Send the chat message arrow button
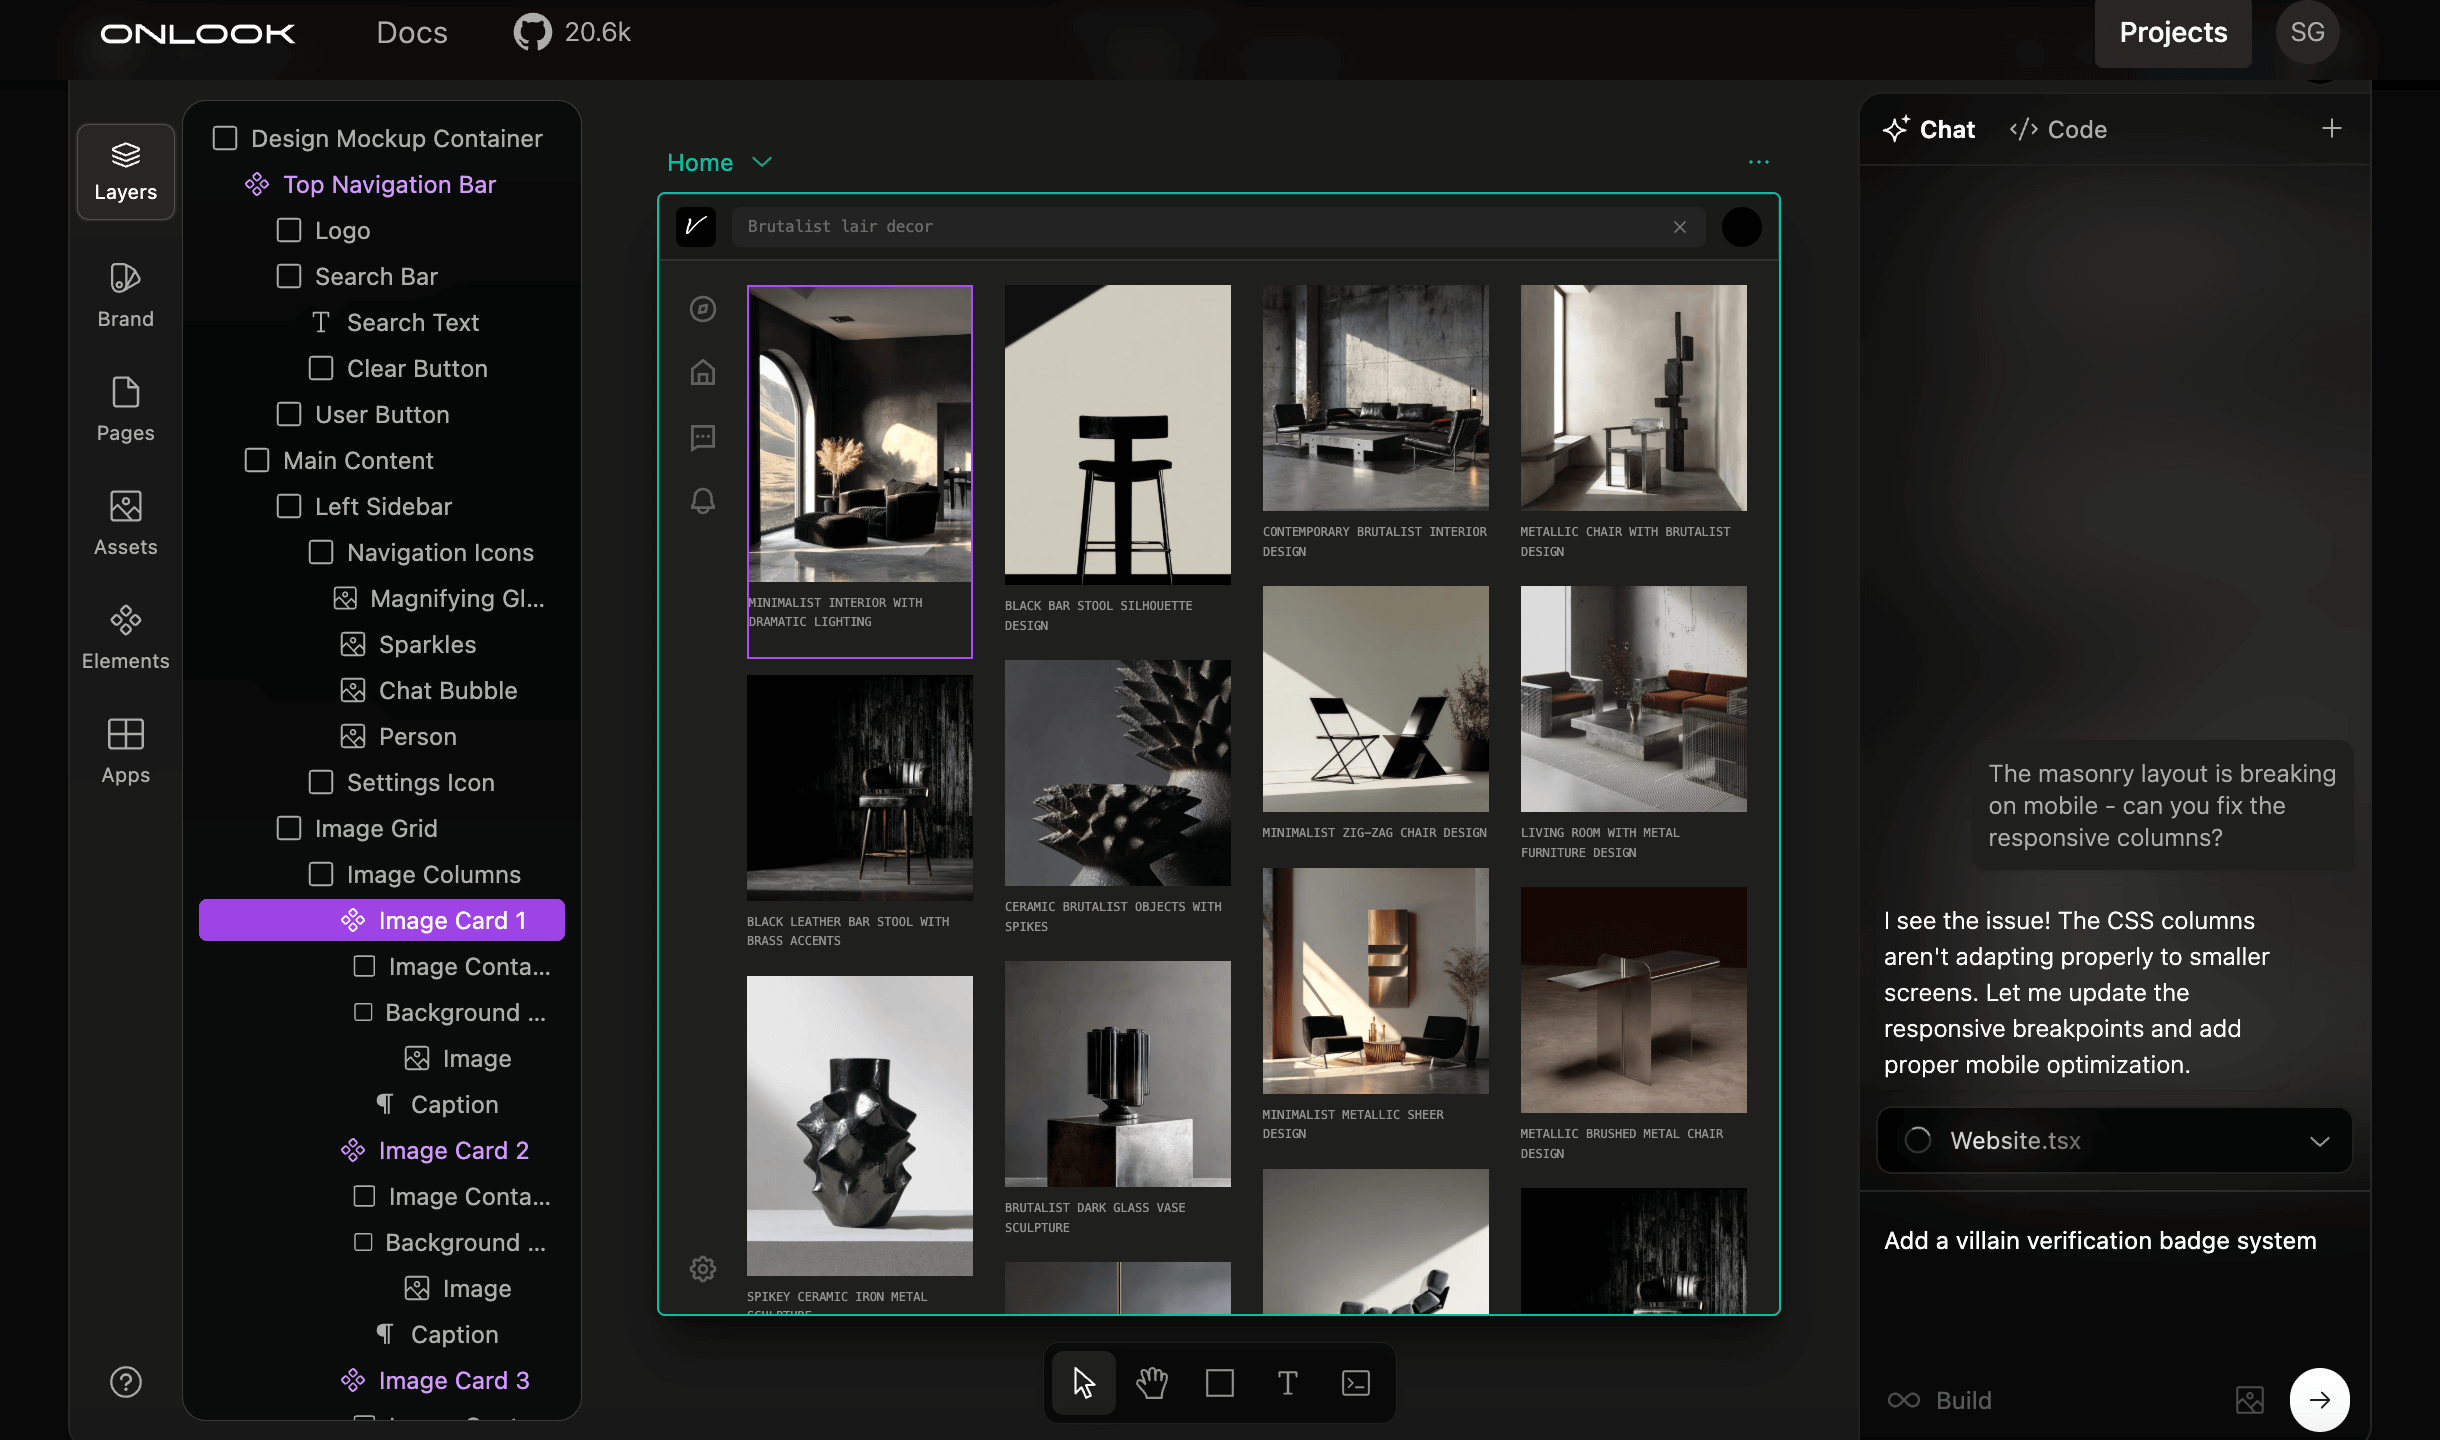Image resolution: width=2440 pixels, height=1440 pixels. click(x=2319, y=1400)
